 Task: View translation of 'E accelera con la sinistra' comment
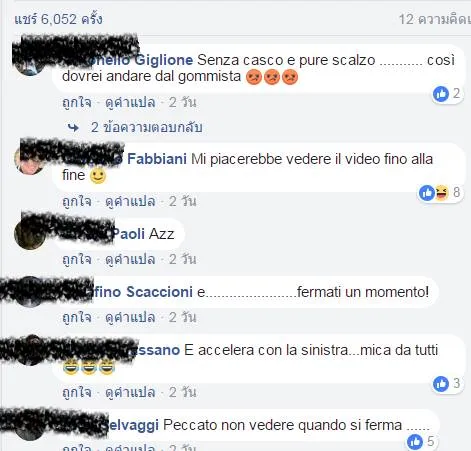(x=130, y=392)
